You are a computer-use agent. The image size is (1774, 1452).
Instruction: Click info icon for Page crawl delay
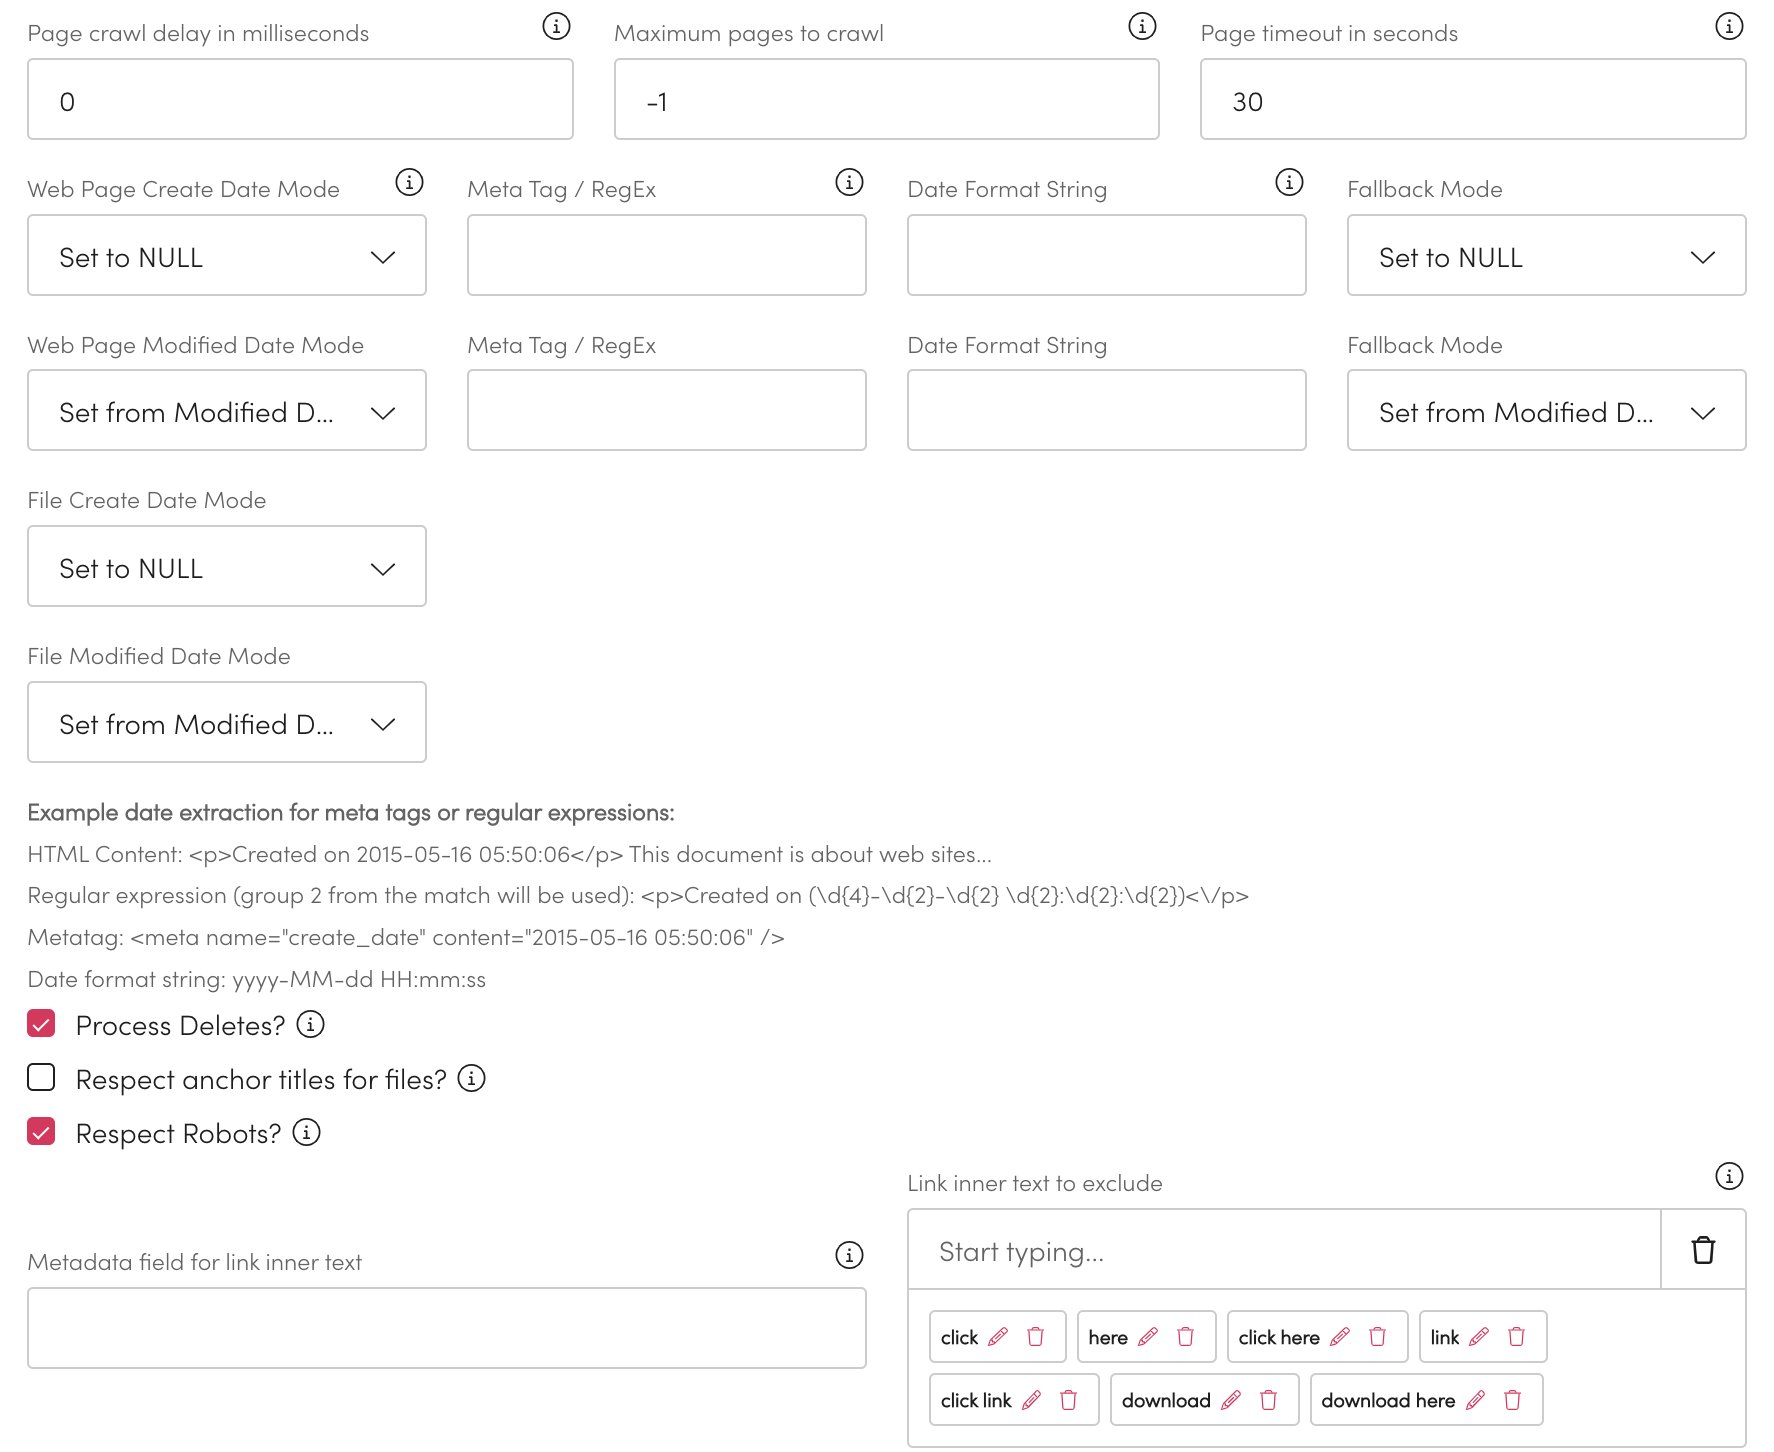pos(556,27)
